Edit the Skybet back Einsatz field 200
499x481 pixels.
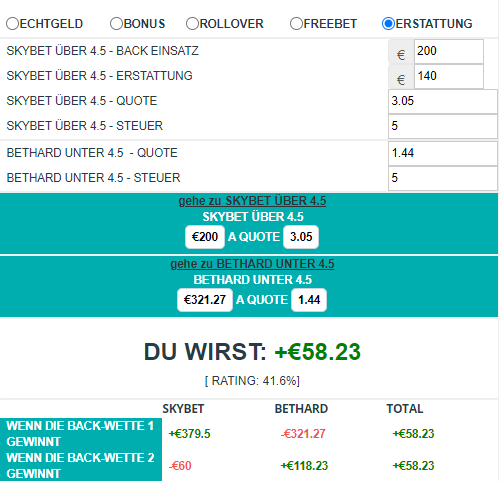(x=449, y=51)
